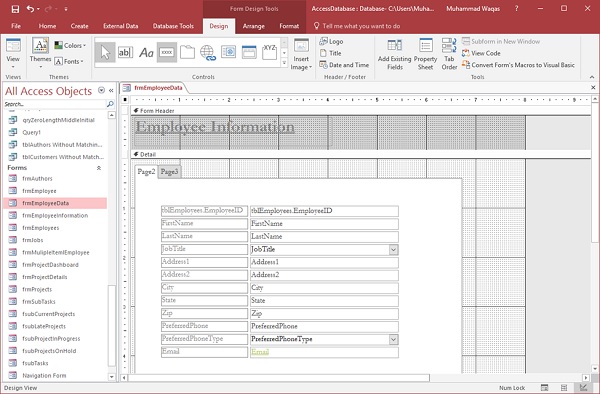Image resolution: width=600 pixels, height=394 pixels.
Task: Expand the Controls gallery more arrow
Action: (x=284, y=63)
